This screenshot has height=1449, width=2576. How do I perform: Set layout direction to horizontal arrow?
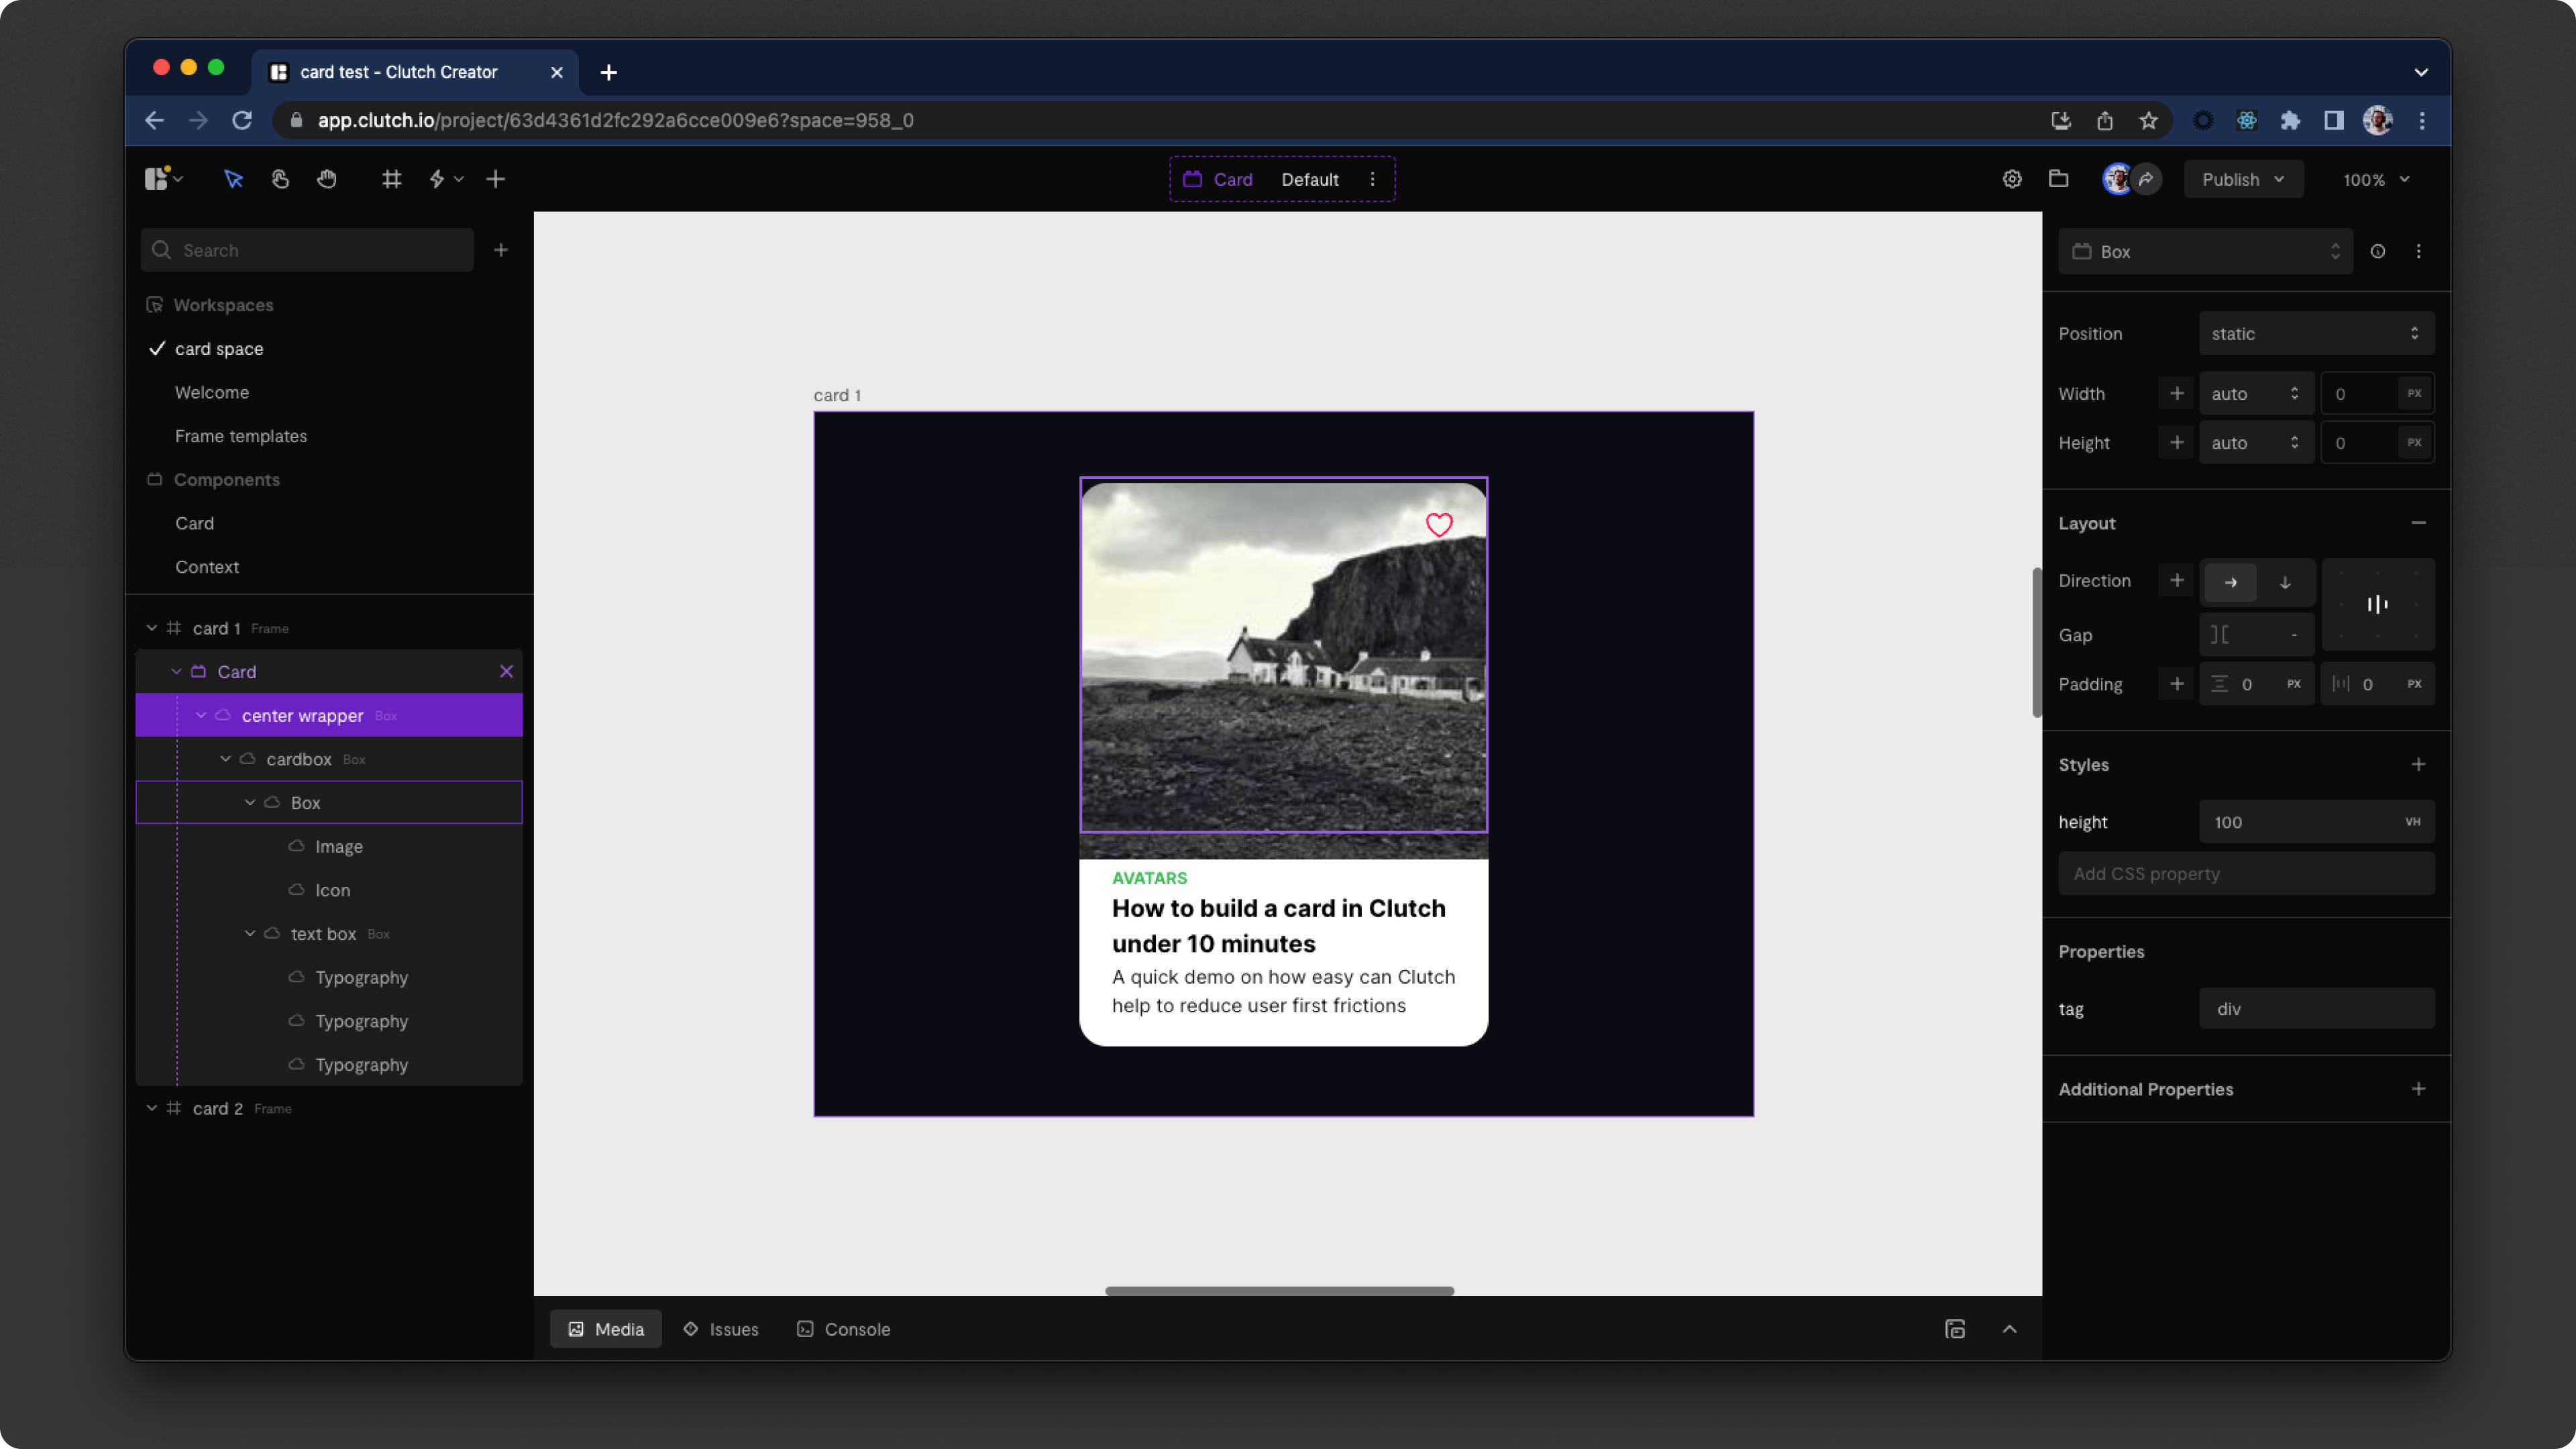pyautogui.click(x=2230, y=582)
